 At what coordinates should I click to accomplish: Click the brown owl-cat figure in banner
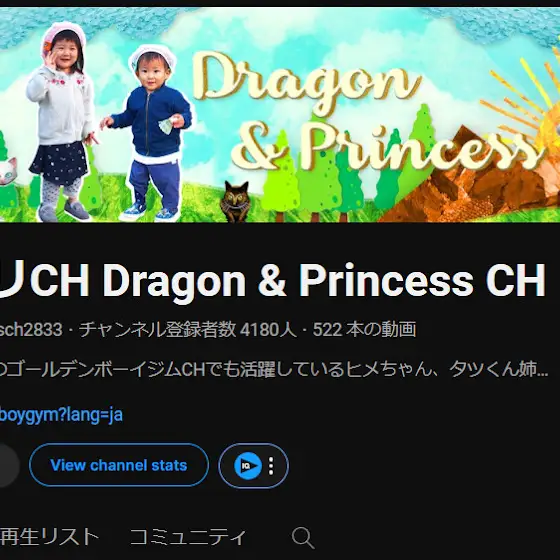pos(235,201)
